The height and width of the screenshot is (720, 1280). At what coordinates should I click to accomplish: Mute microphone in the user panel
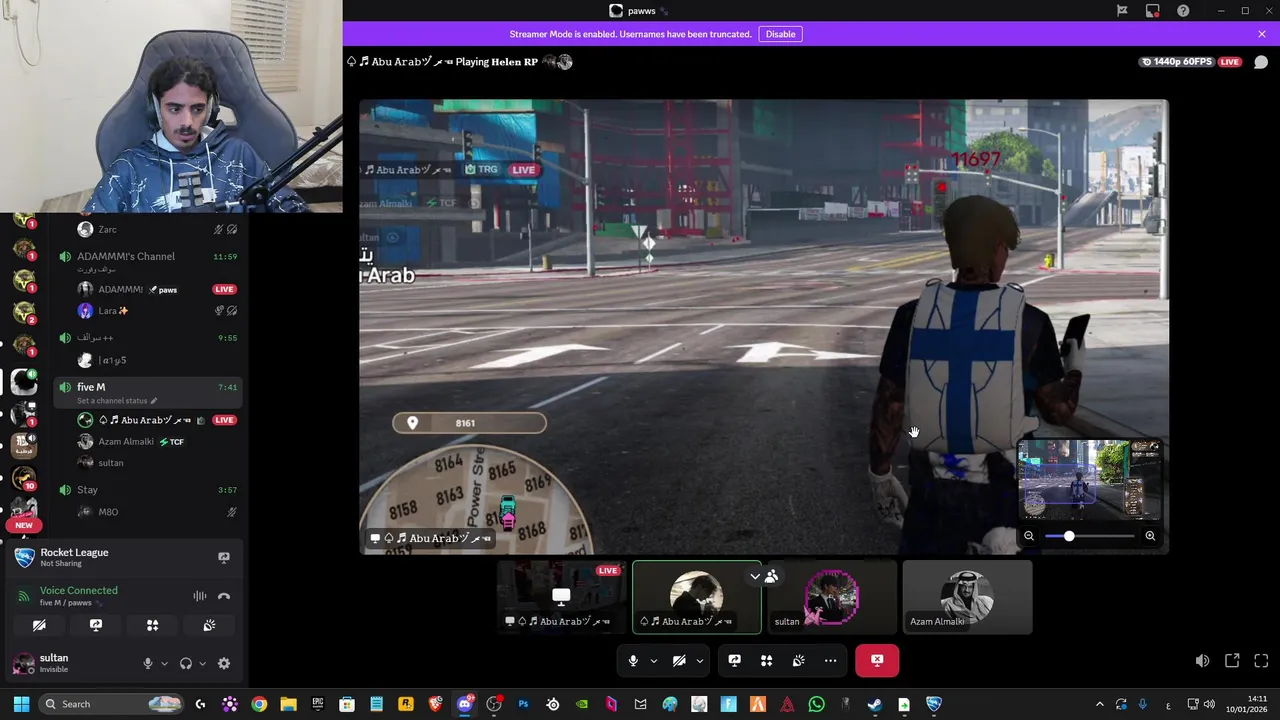(x=148, y=663)
